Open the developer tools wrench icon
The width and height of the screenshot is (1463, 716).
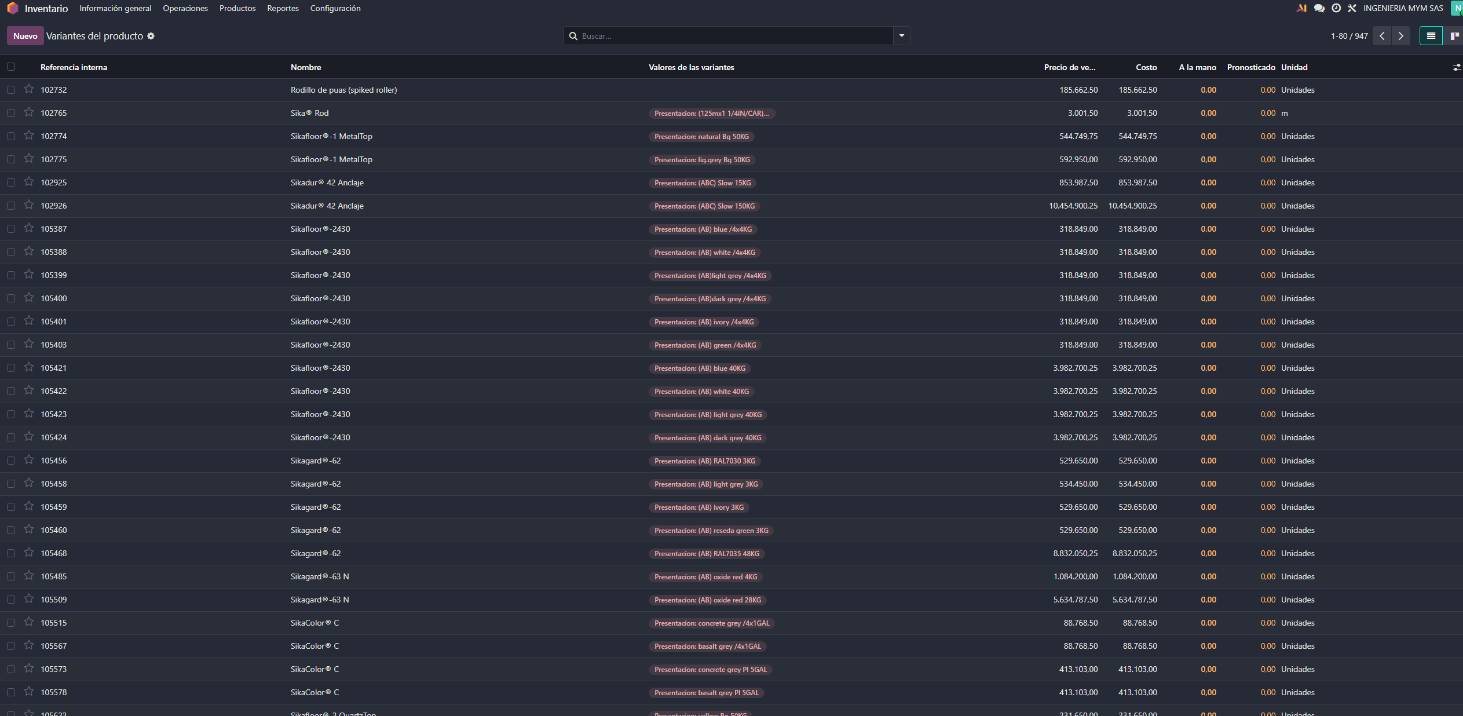point(1352,8)
